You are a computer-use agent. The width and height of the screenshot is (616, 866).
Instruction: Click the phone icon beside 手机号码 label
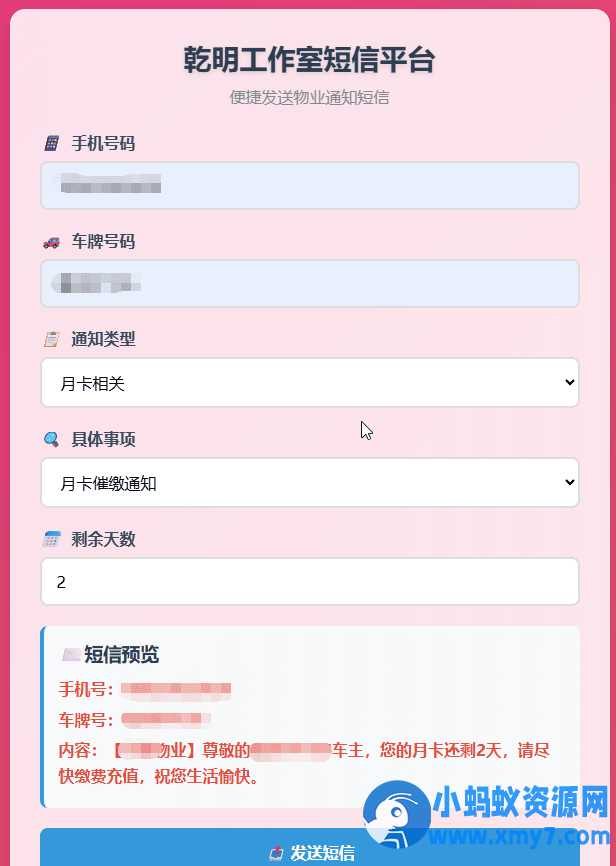click(x=50, y=143)
